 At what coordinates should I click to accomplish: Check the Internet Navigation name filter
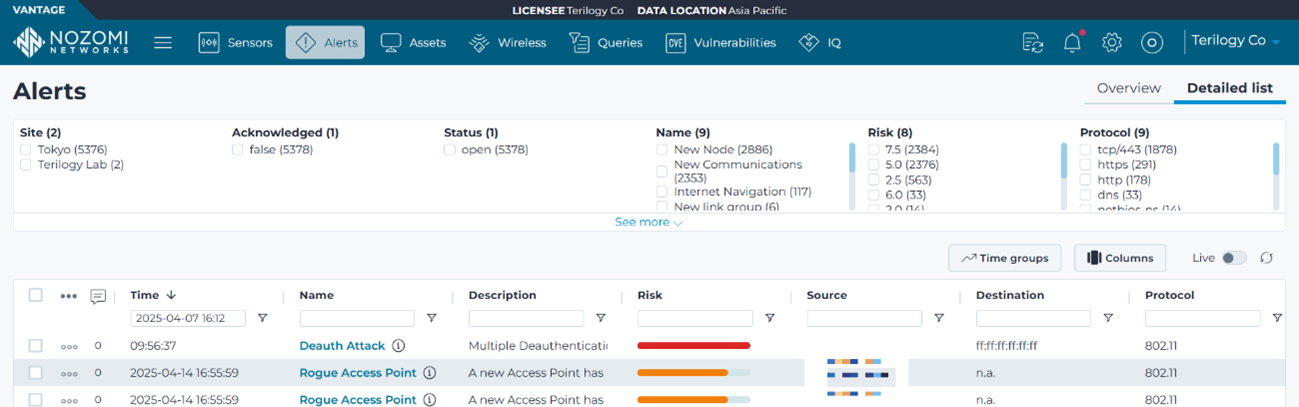tap(662, 192)
